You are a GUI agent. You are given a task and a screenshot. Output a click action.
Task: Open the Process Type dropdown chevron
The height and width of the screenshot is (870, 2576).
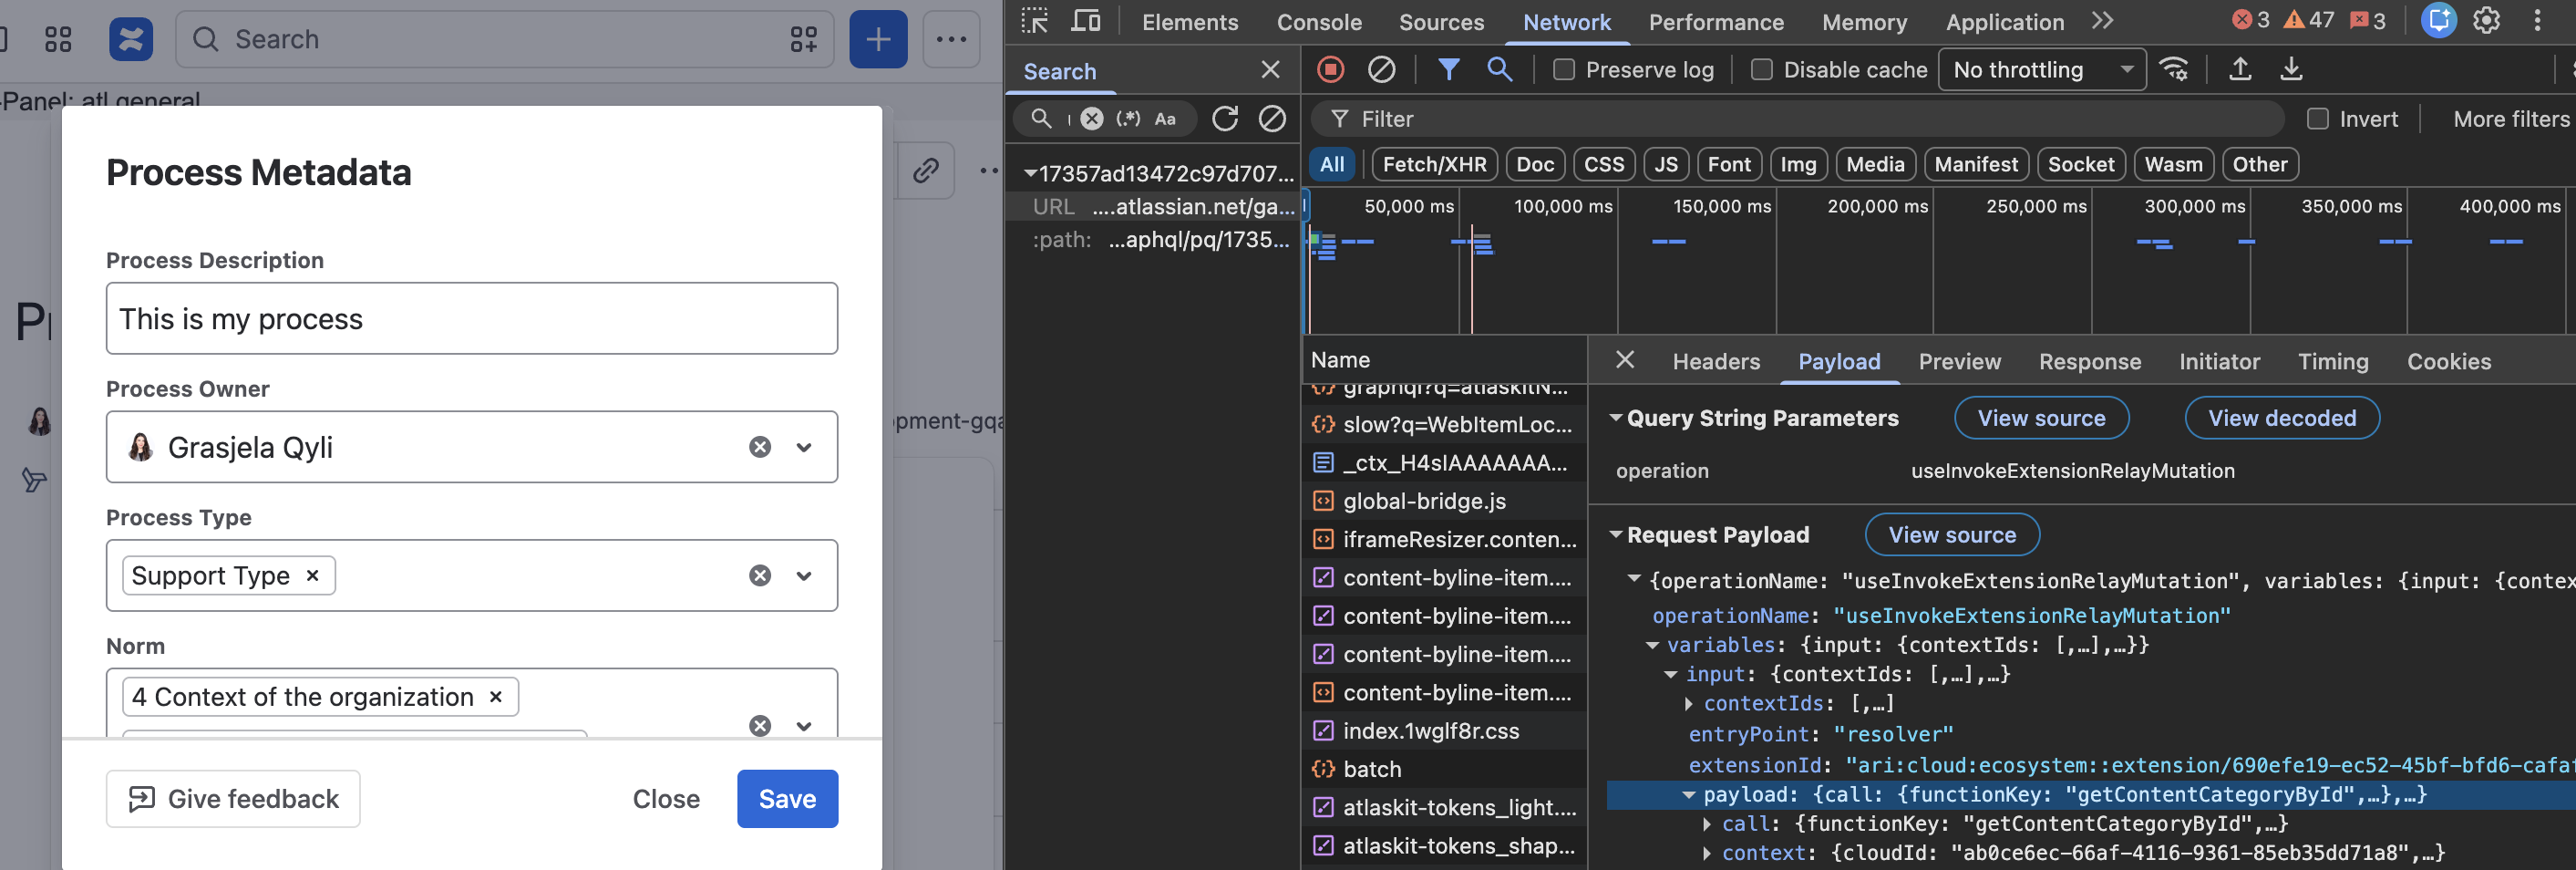[x=804, y=576]
